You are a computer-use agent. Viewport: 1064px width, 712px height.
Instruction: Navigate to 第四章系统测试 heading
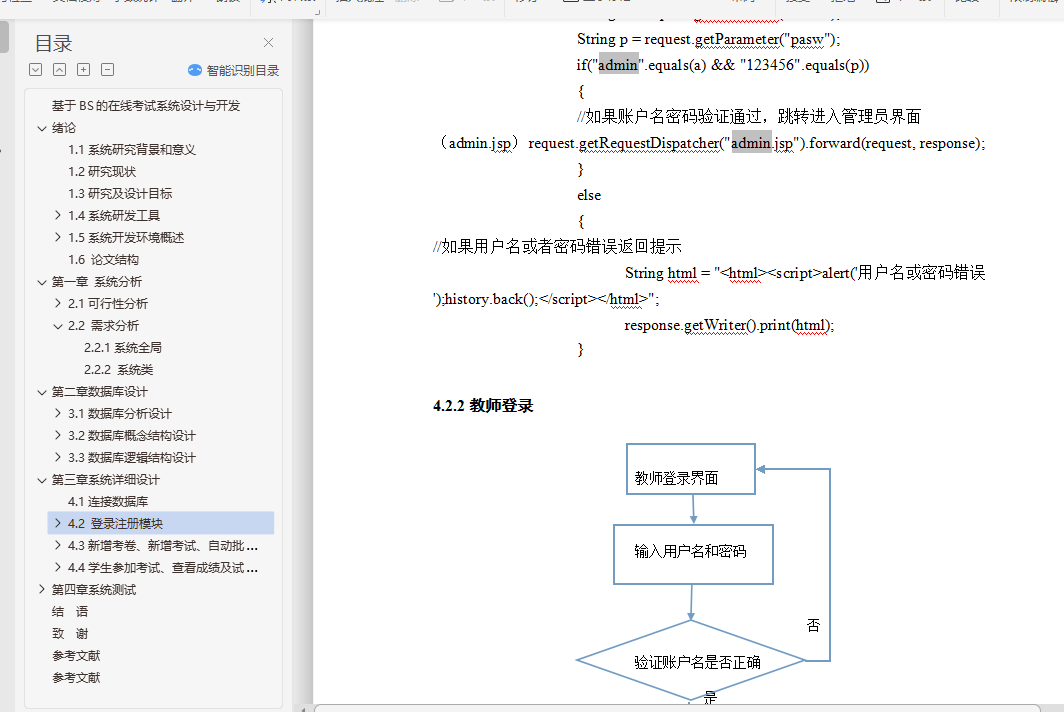[94, 589]
